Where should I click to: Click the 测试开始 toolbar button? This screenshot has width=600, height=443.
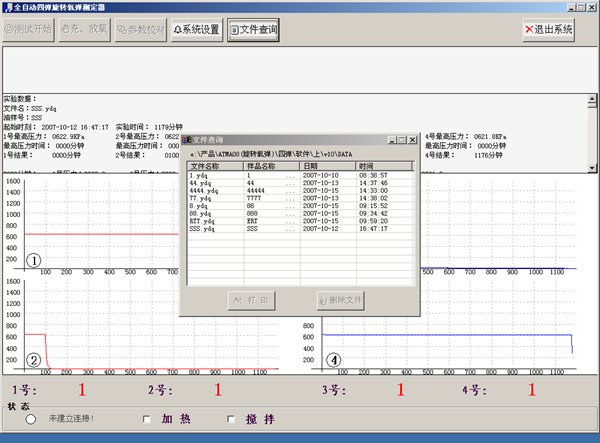pos(27,30)
